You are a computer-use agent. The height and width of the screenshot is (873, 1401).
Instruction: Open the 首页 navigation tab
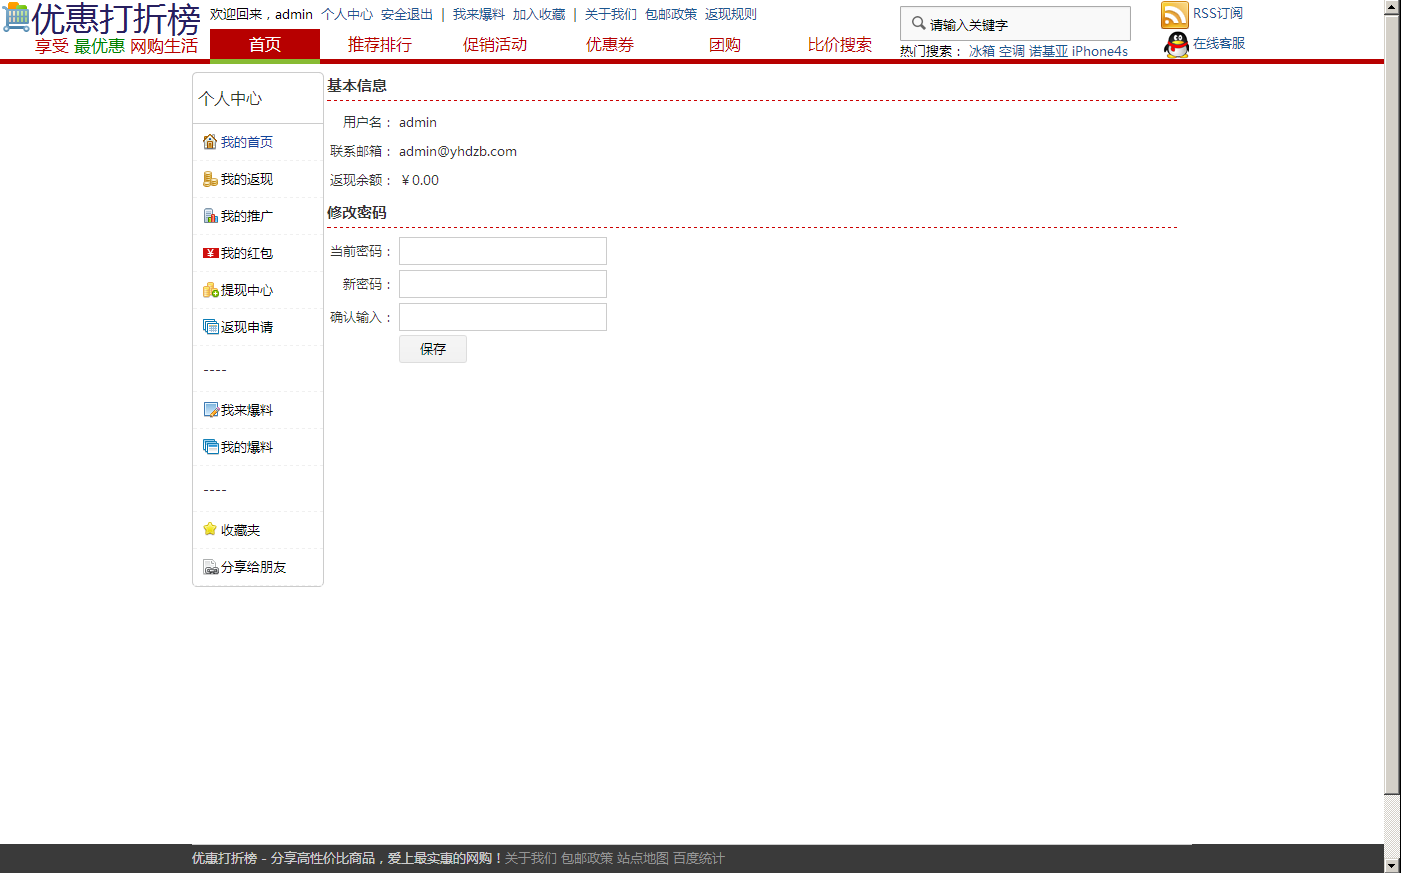[265, 45]
